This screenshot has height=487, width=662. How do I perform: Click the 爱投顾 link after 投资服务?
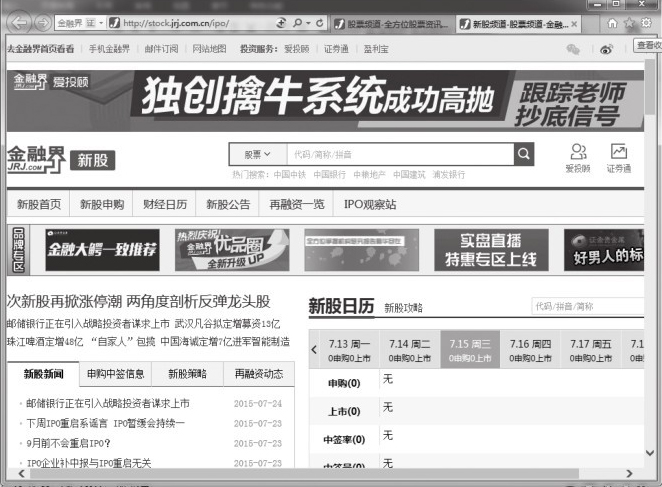[296, 49]
